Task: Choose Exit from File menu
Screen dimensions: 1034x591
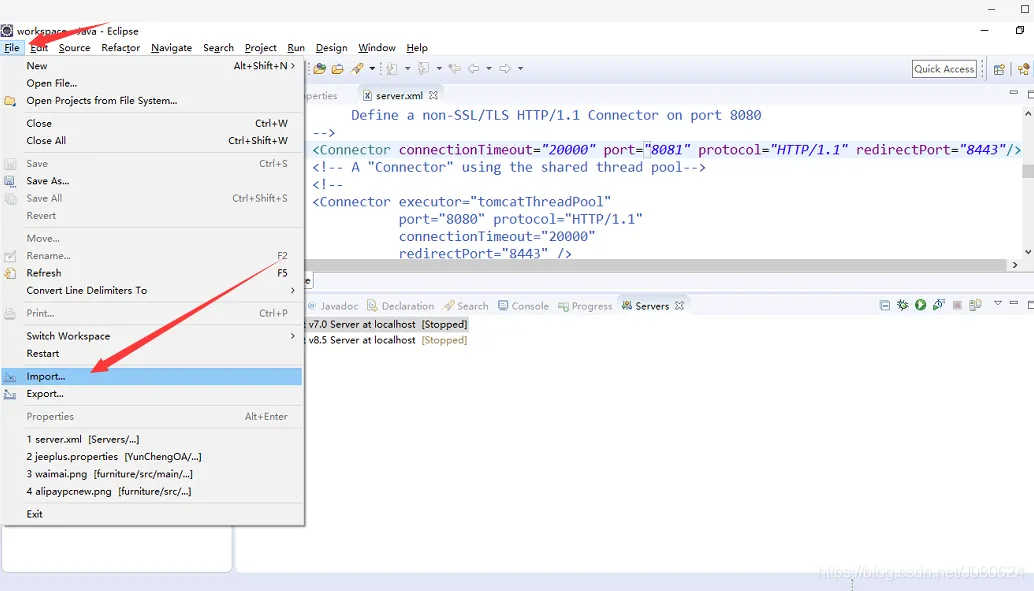Action: pos(152,514)
